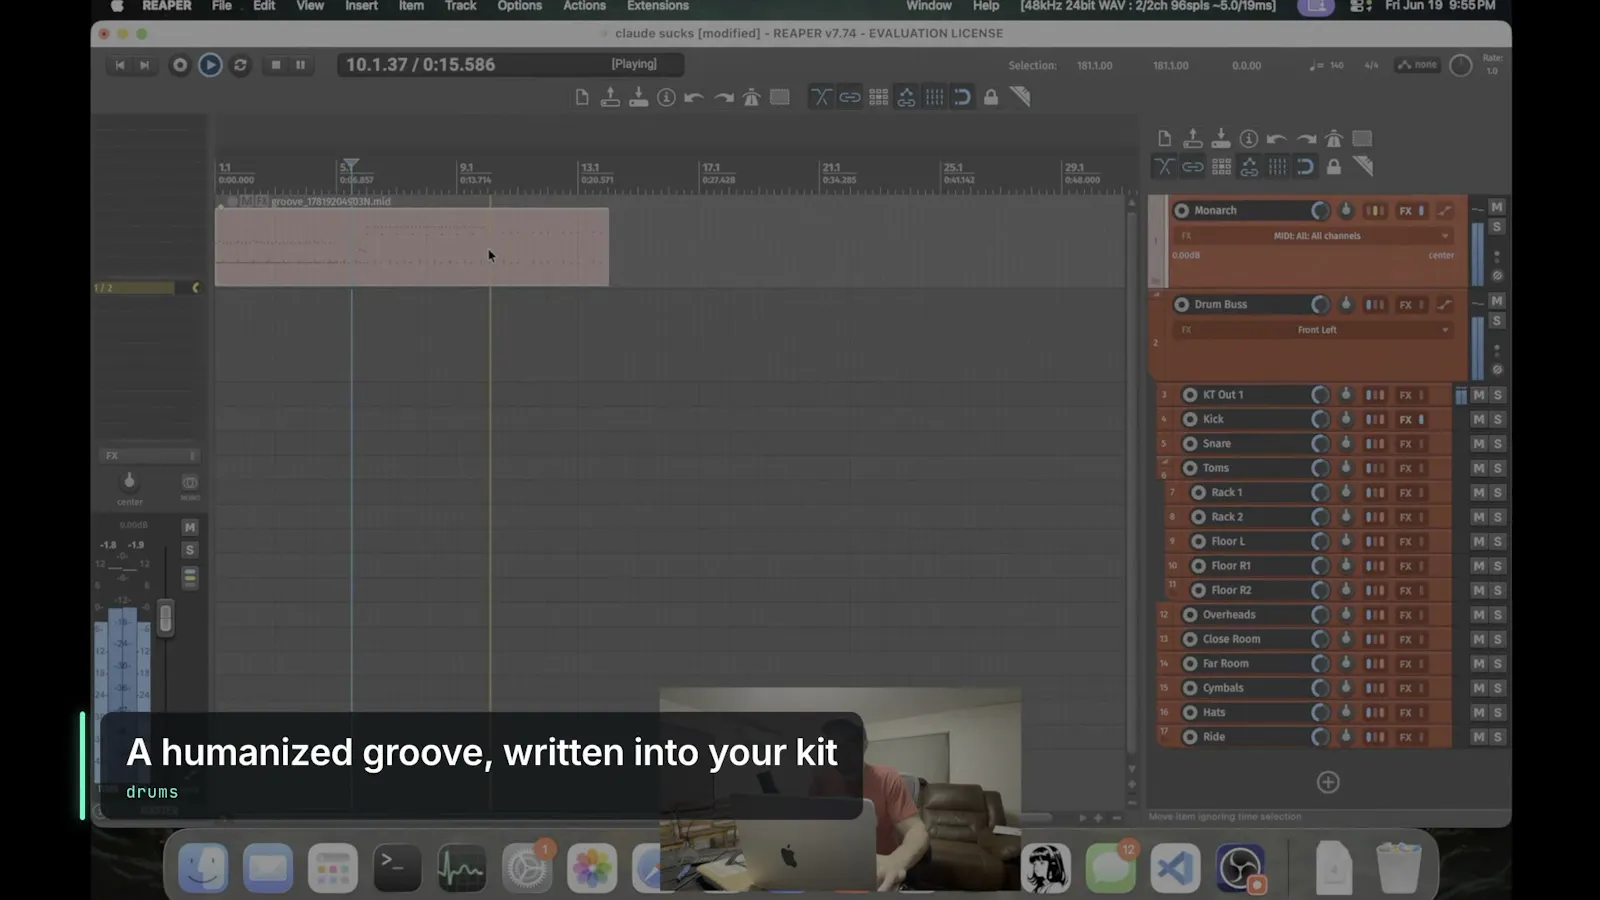Click Redo arrow in main toolbar

(724, 97)
